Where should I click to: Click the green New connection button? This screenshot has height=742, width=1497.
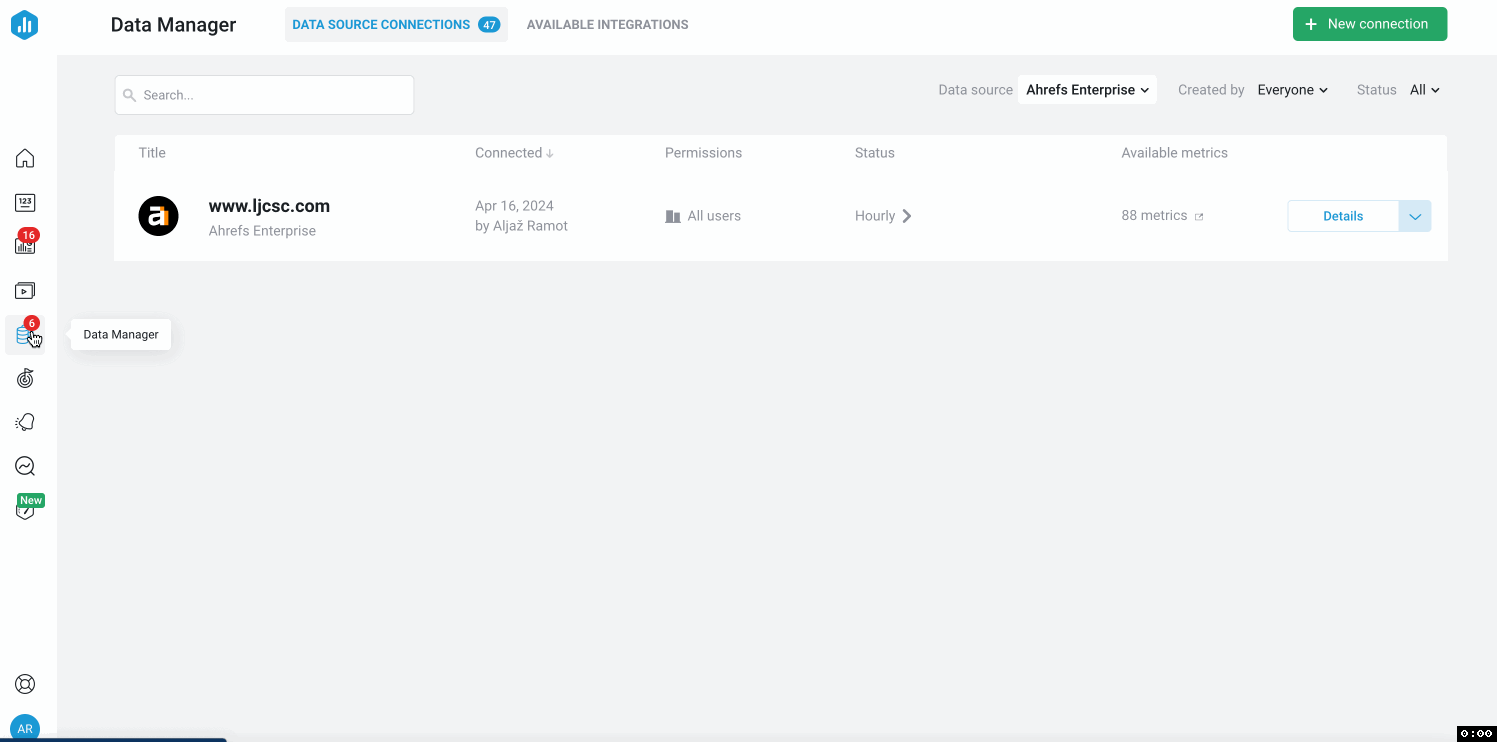point(1369,24)
